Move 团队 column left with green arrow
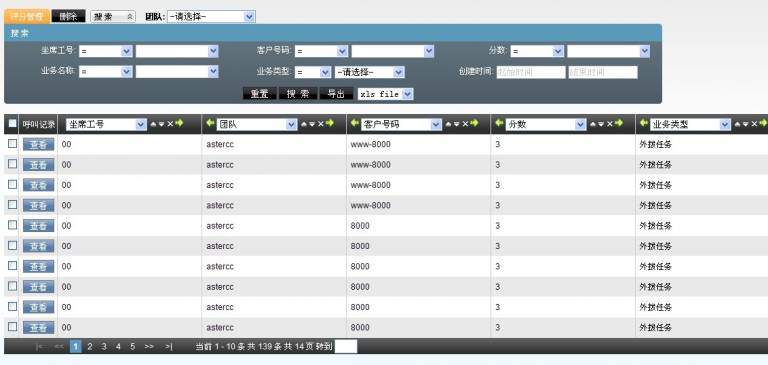Screen dimensions: 768x365 click(x=211, y=123)
